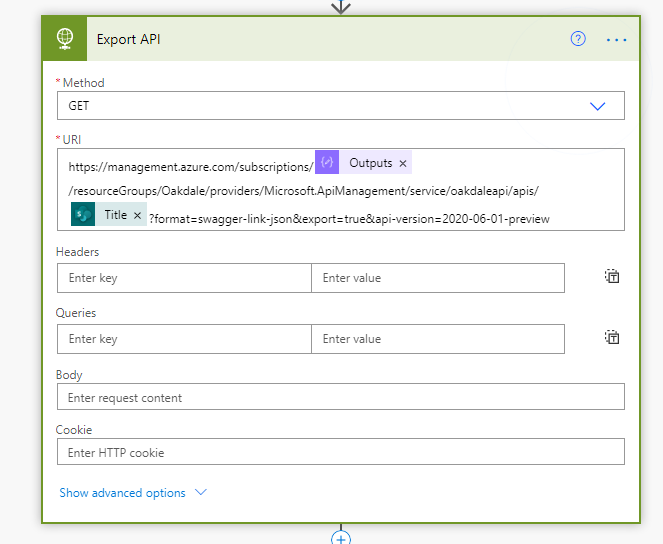Select the Outputs dynamic content token
The width and height of the screenshot is (663, 544).
[x=364, y=162]
